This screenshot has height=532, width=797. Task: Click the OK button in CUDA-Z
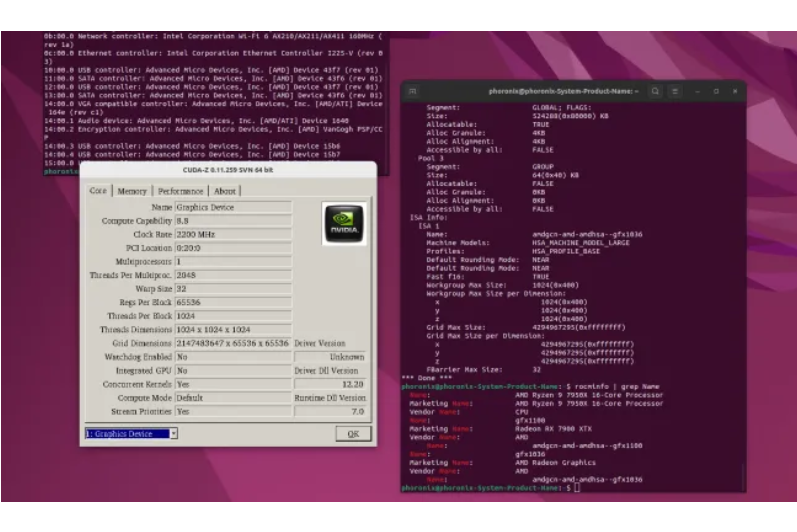tap(353, 433)
